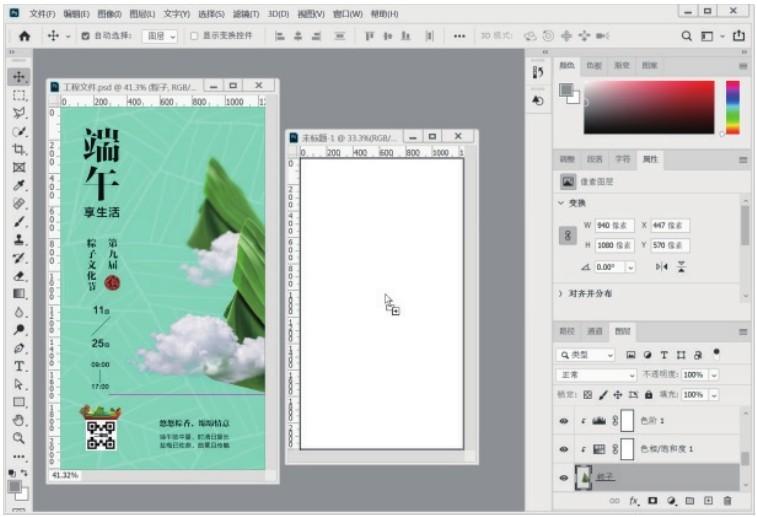Click the delete layer trash icon
Viewport: 757px width, 517px height.
pyautogui.click(x=727, y=500)
